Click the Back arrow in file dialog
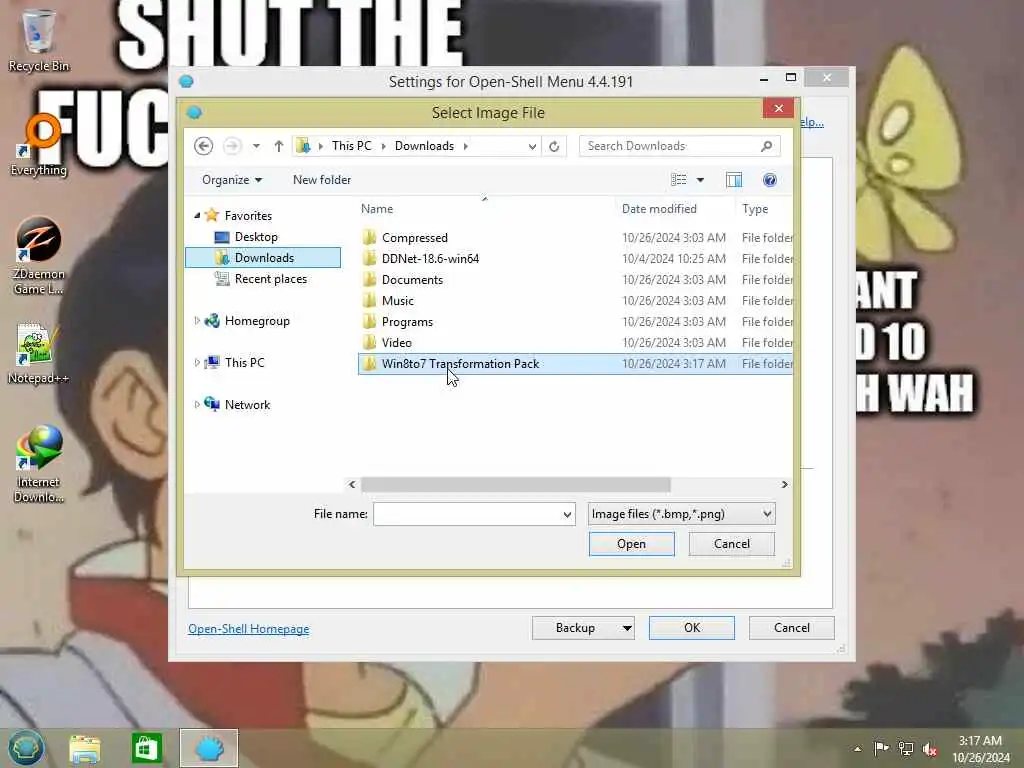The image size is (1024, 768). 204,146
